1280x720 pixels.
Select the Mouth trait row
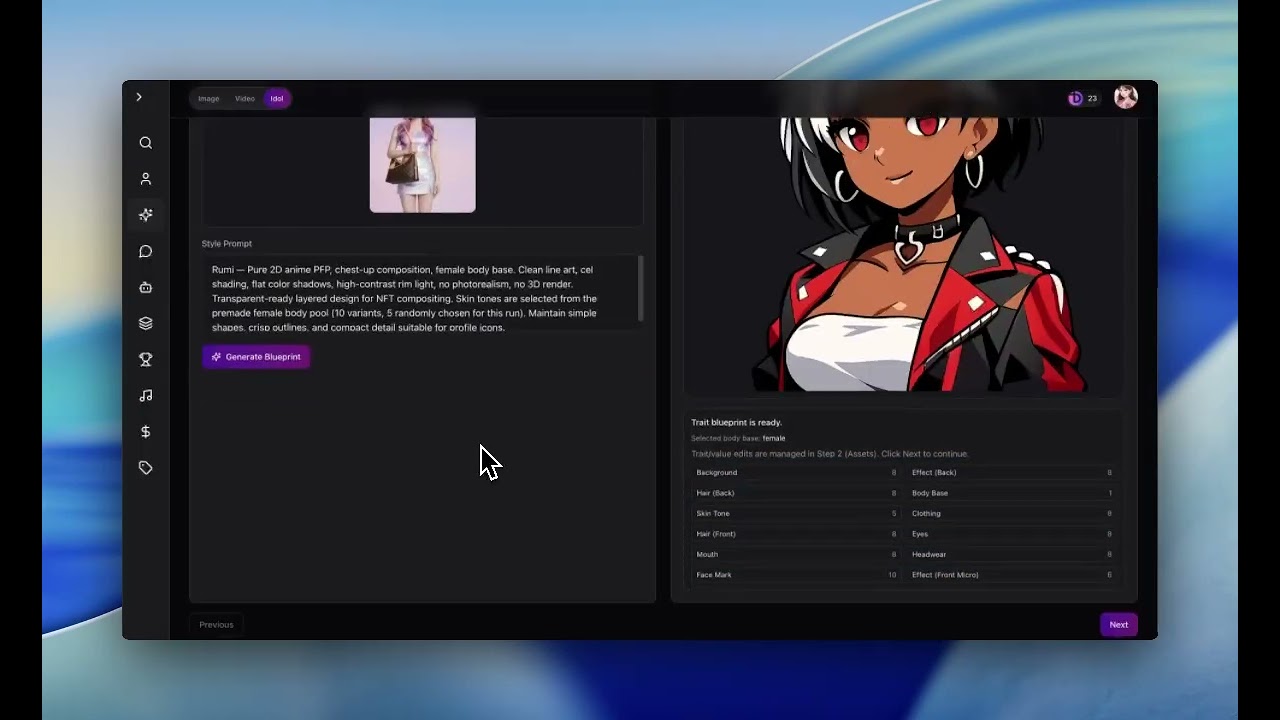pos(796,554)
